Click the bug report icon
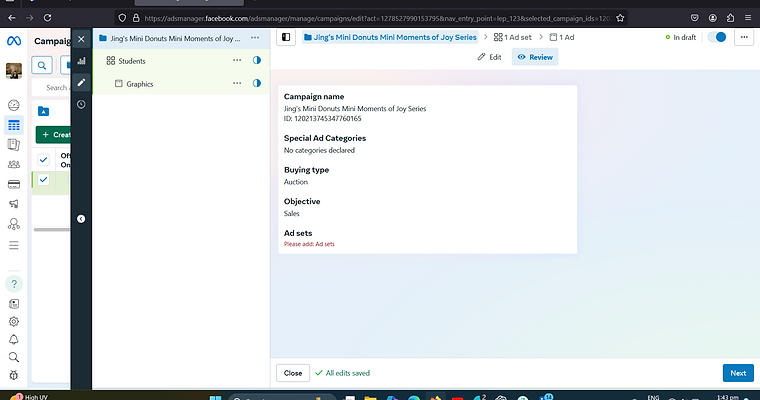Image resolution: width=760 pixels, height=400 pixels. coord(14,375)
